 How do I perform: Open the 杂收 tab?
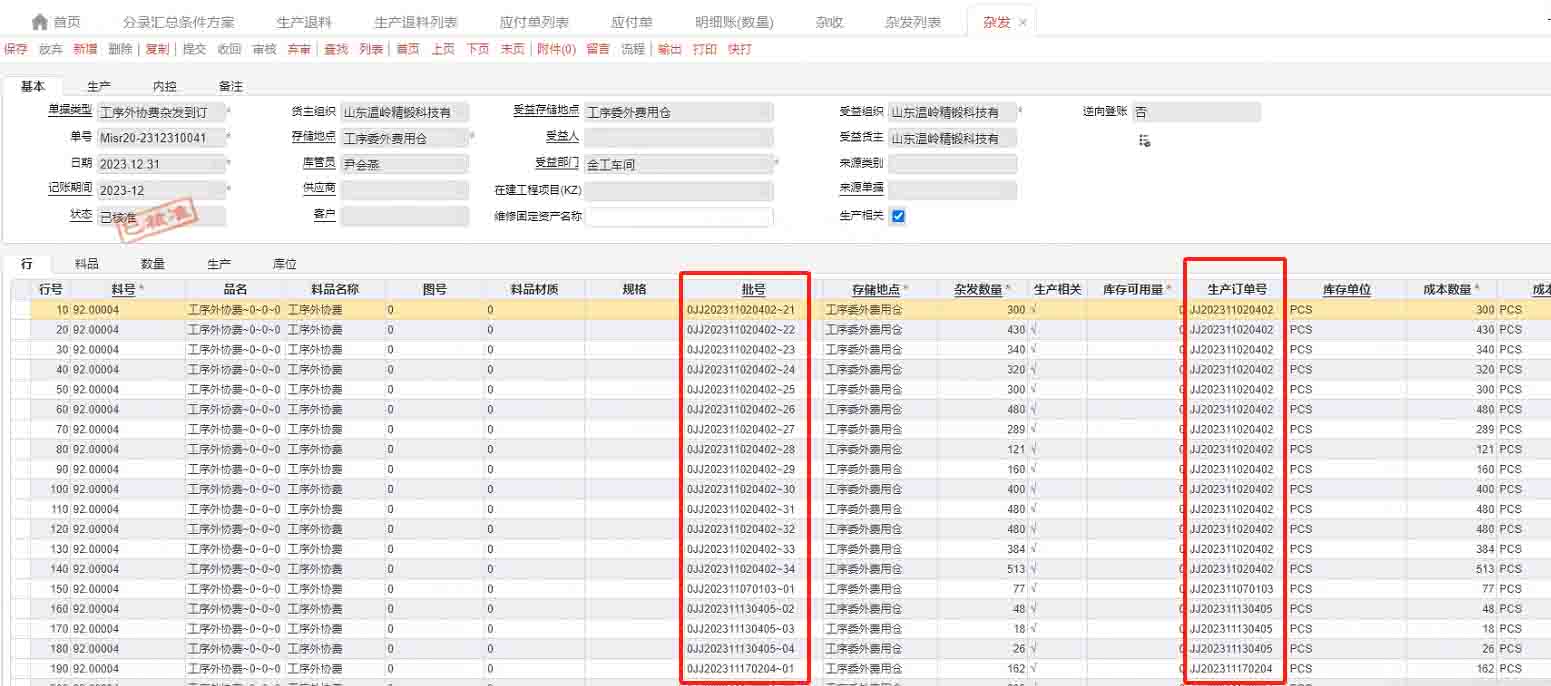pyautogui.click(x=829, y=22)
